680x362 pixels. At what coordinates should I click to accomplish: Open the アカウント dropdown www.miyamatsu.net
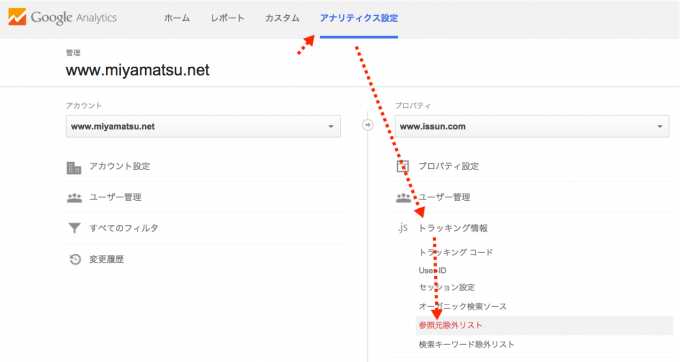[203, 127]
